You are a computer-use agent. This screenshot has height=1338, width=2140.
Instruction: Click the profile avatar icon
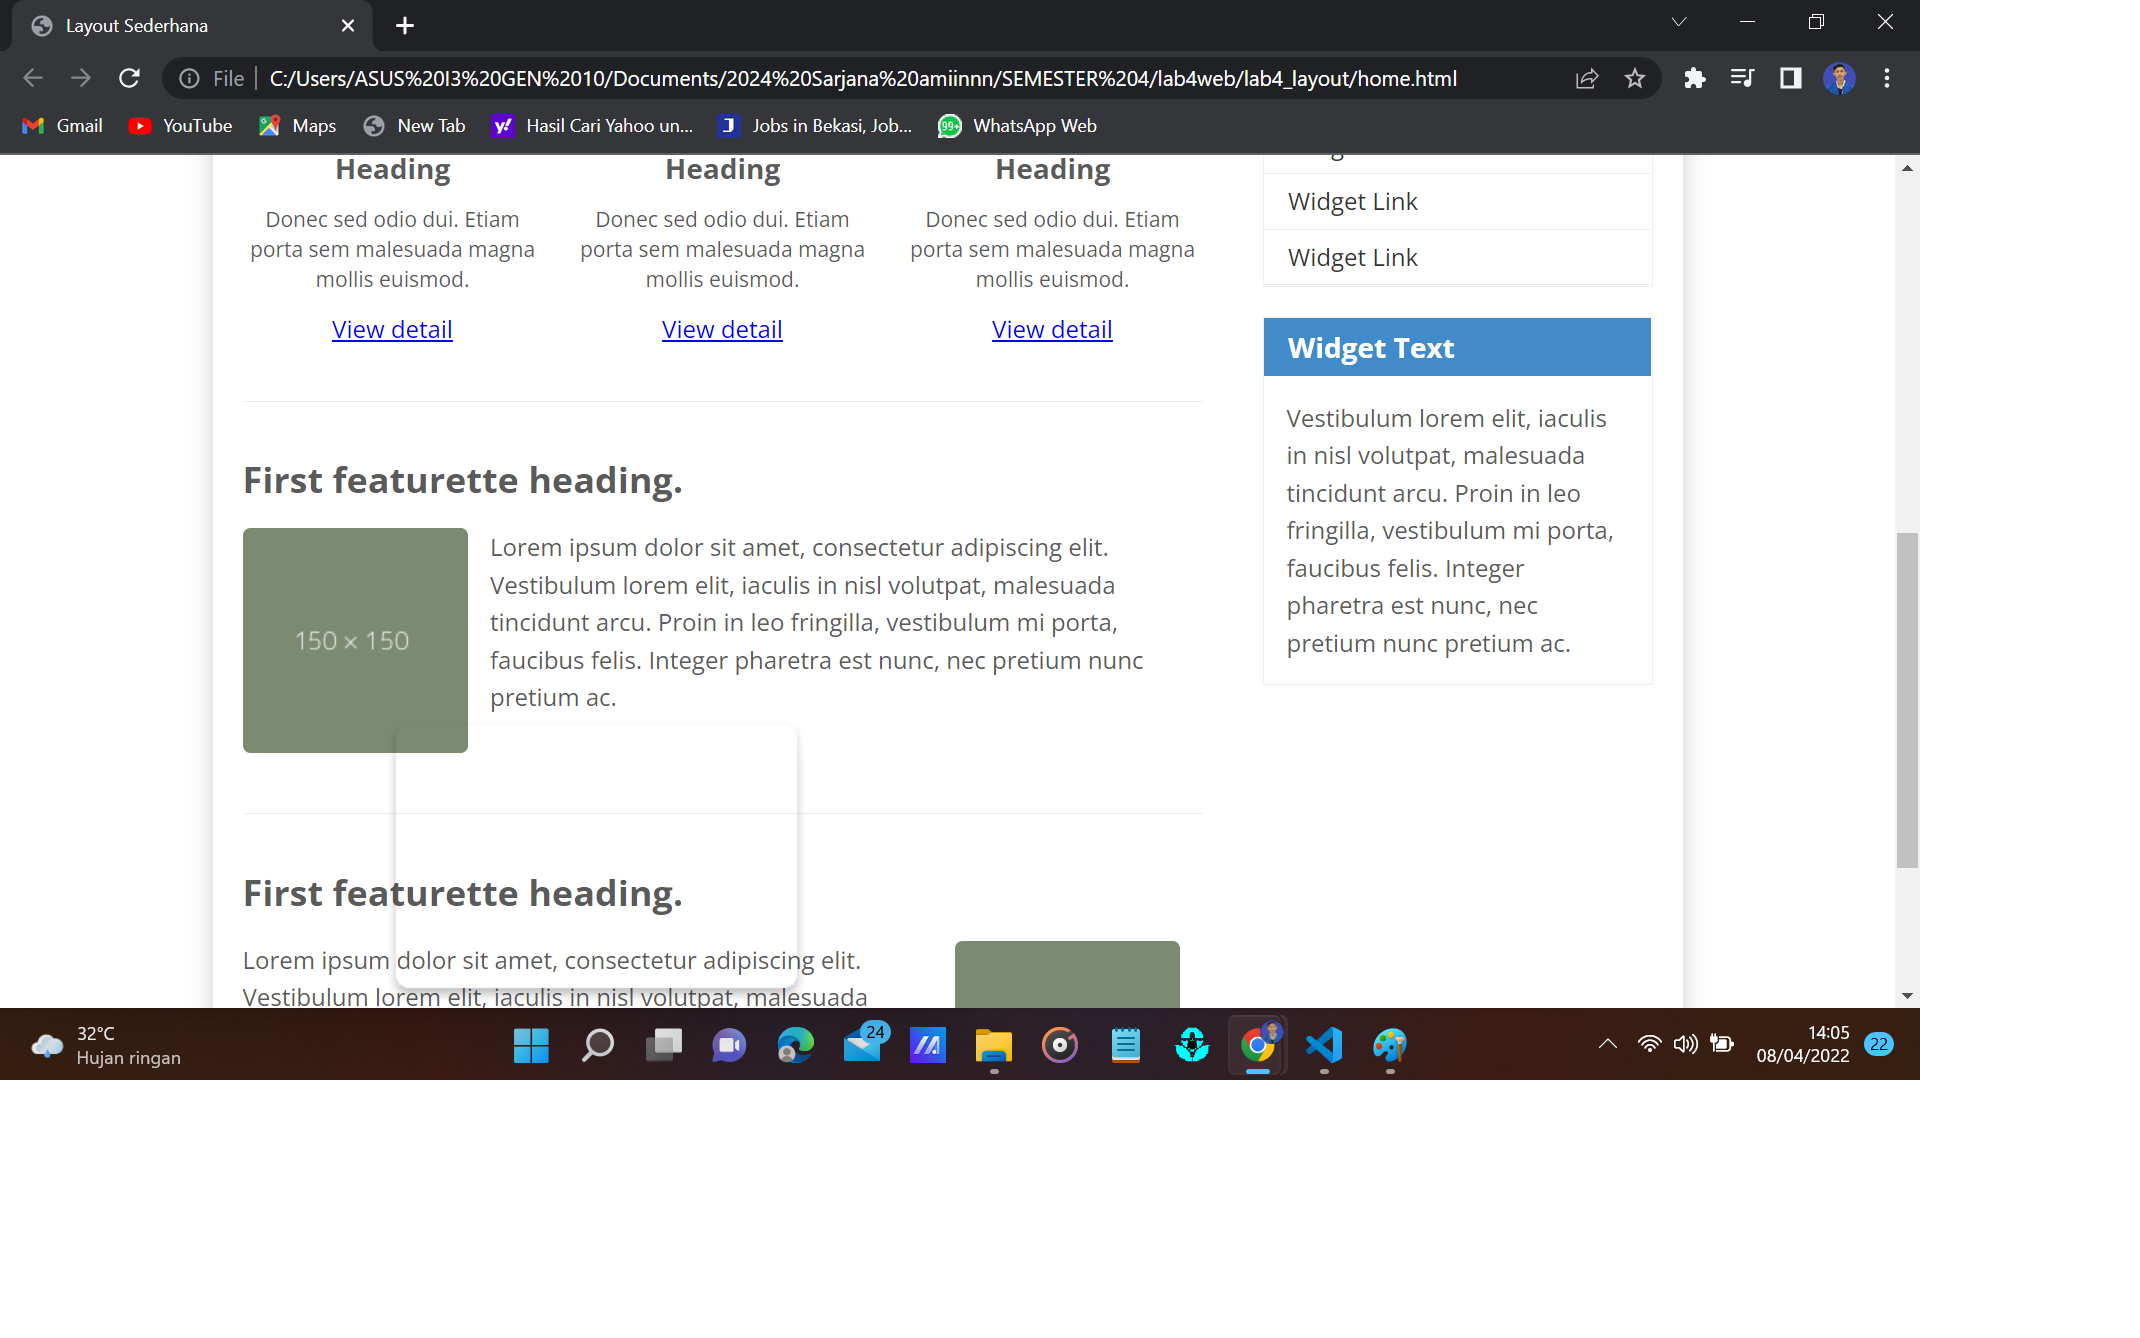(x=1839, y=78)
